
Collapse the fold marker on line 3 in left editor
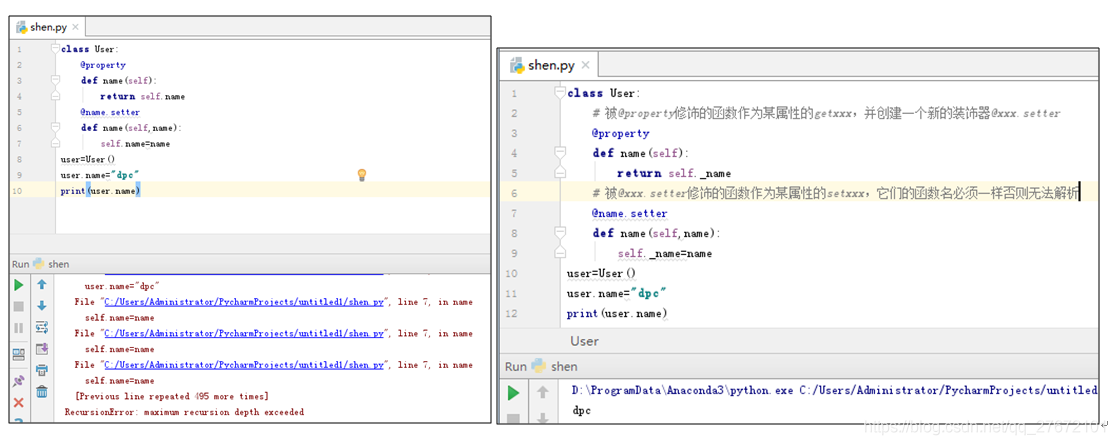click(57, 81)
